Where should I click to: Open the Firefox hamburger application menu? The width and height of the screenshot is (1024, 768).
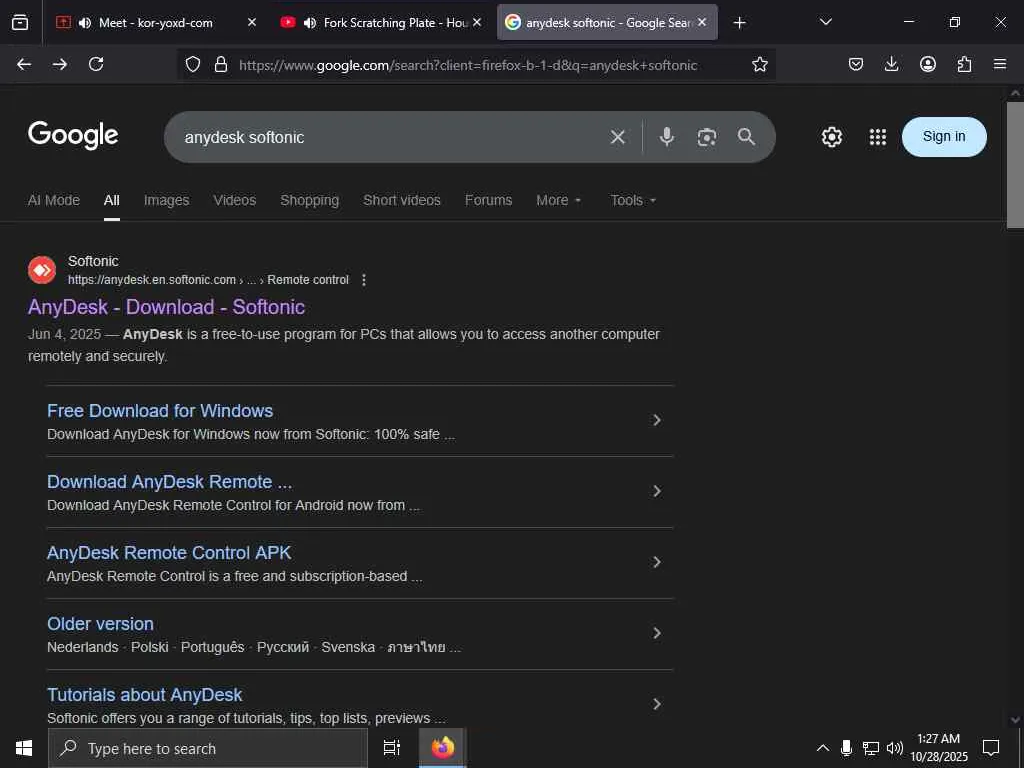pos(1000,64)
